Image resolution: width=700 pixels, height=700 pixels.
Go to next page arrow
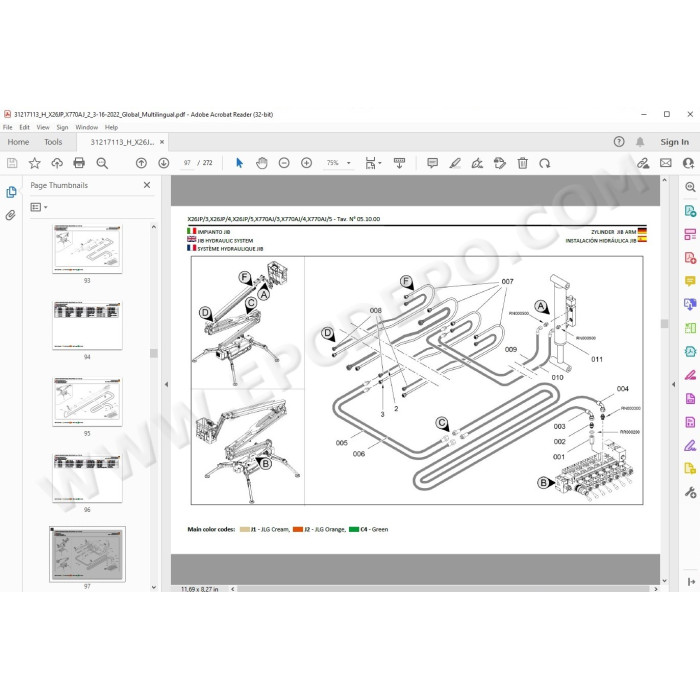tap(163, 163)
